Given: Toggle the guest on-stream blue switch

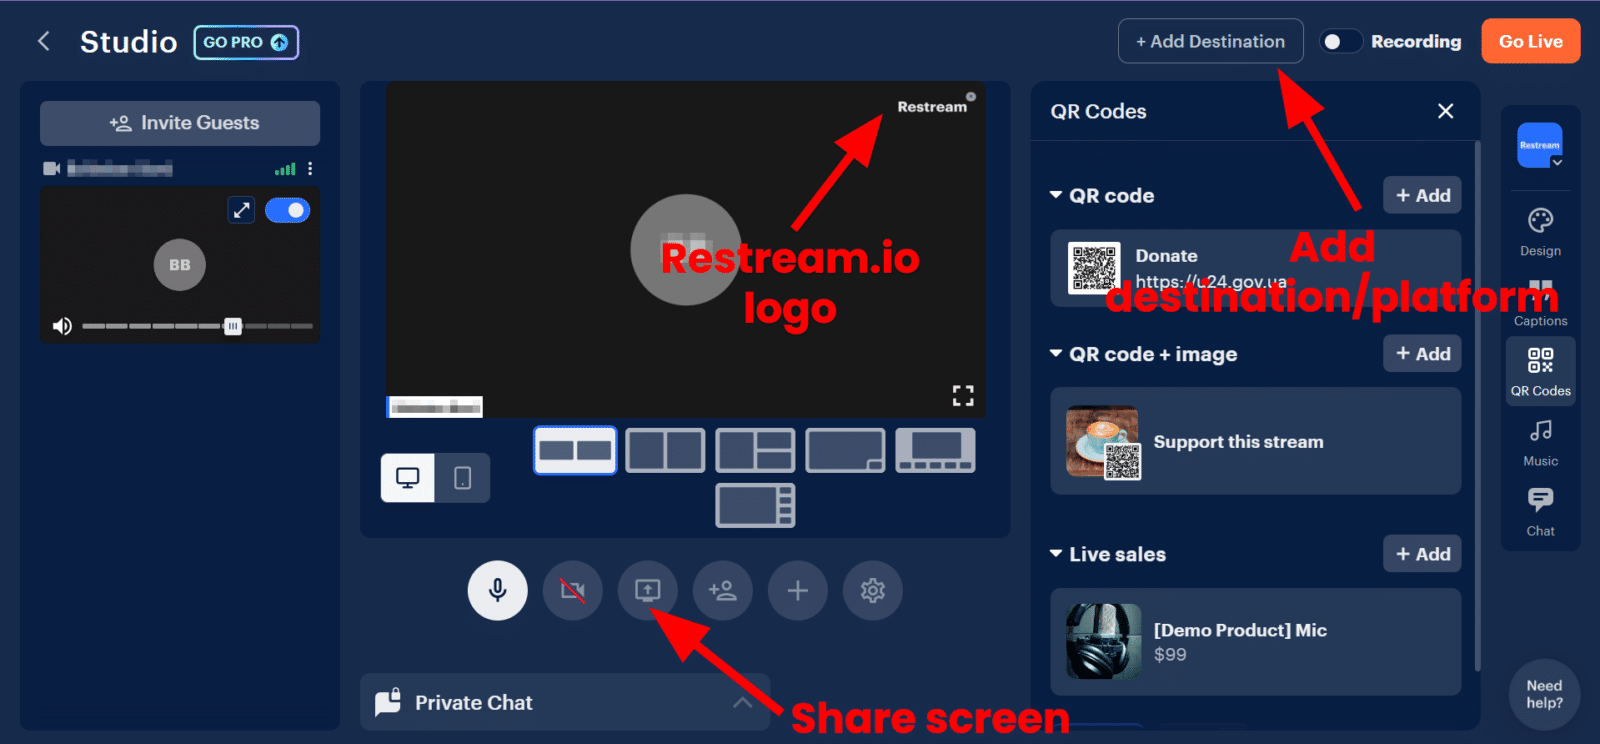Looking at the screenshot, I should click(288, 210).
